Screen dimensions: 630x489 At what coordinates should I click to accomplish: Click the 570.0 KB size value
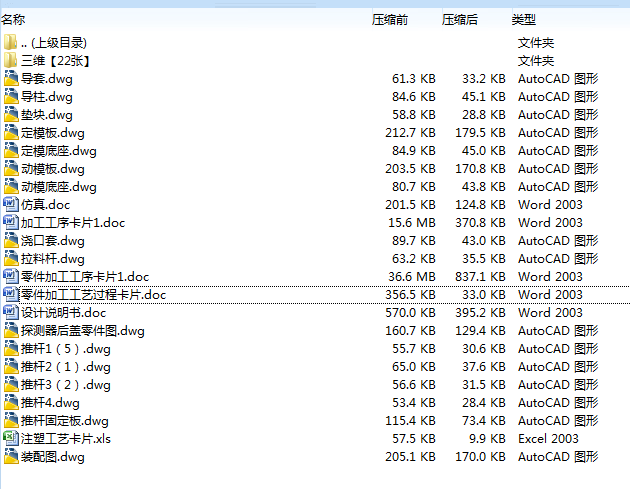[410, 313]
